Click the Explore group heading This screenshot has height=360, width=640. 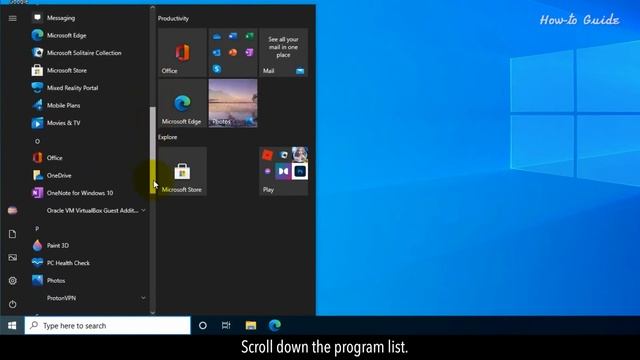coord(167,137)
